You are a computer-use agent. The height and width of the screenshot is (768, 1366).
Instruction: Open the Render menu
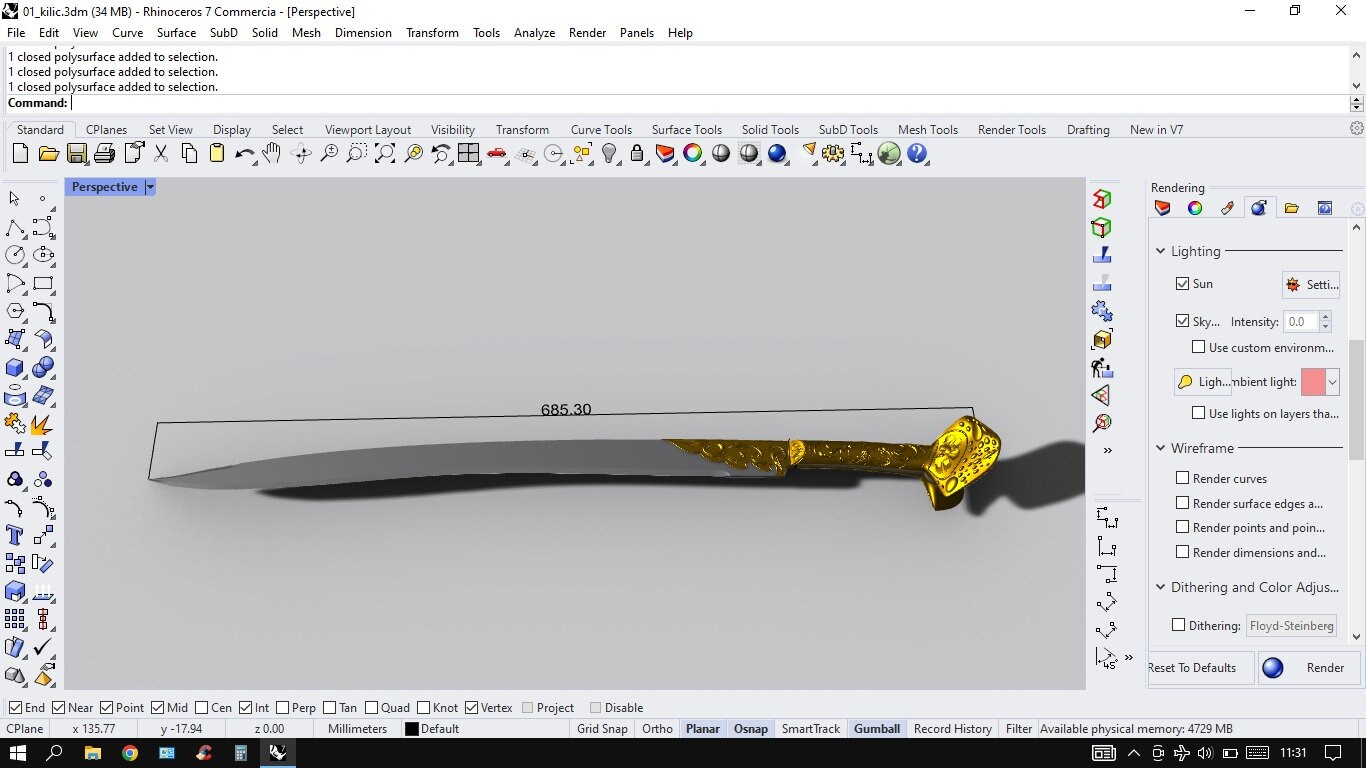(587, 32)
